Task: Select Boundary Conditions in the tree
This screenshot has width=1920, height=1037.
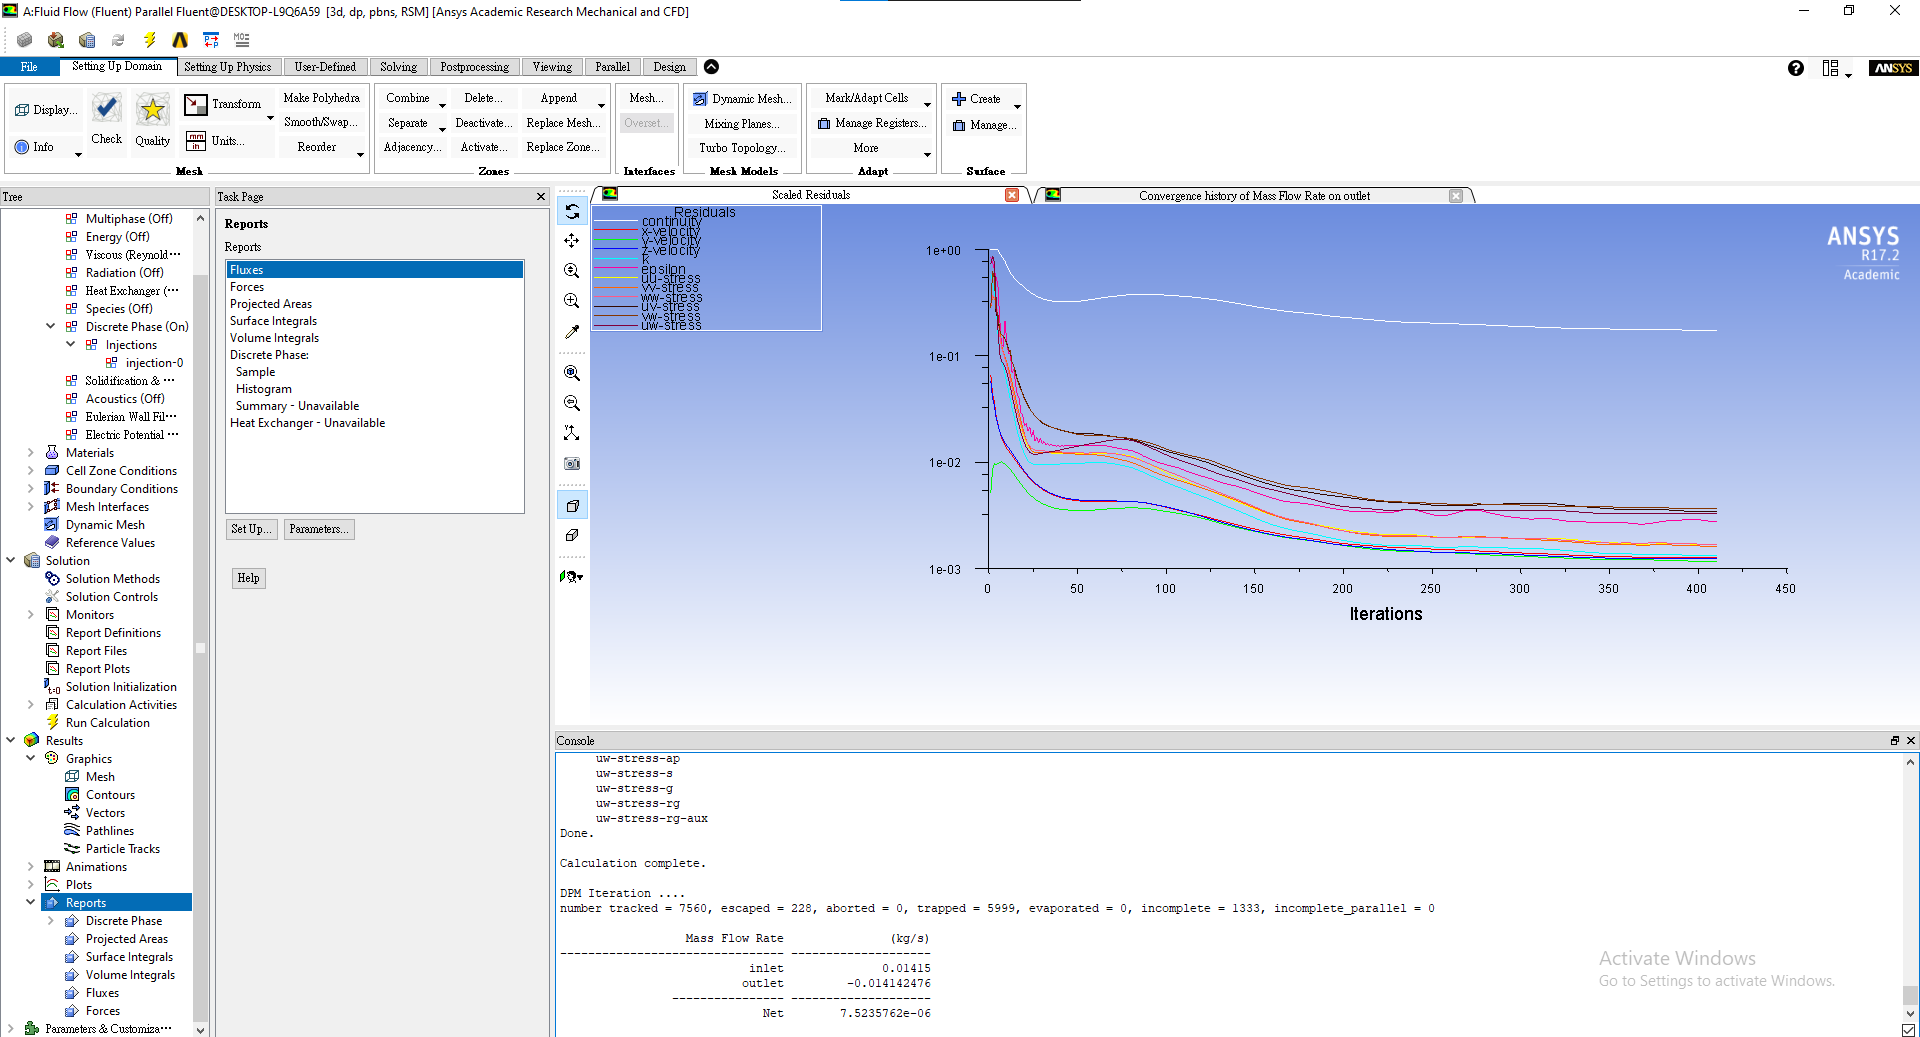Action: coord(121,489)
